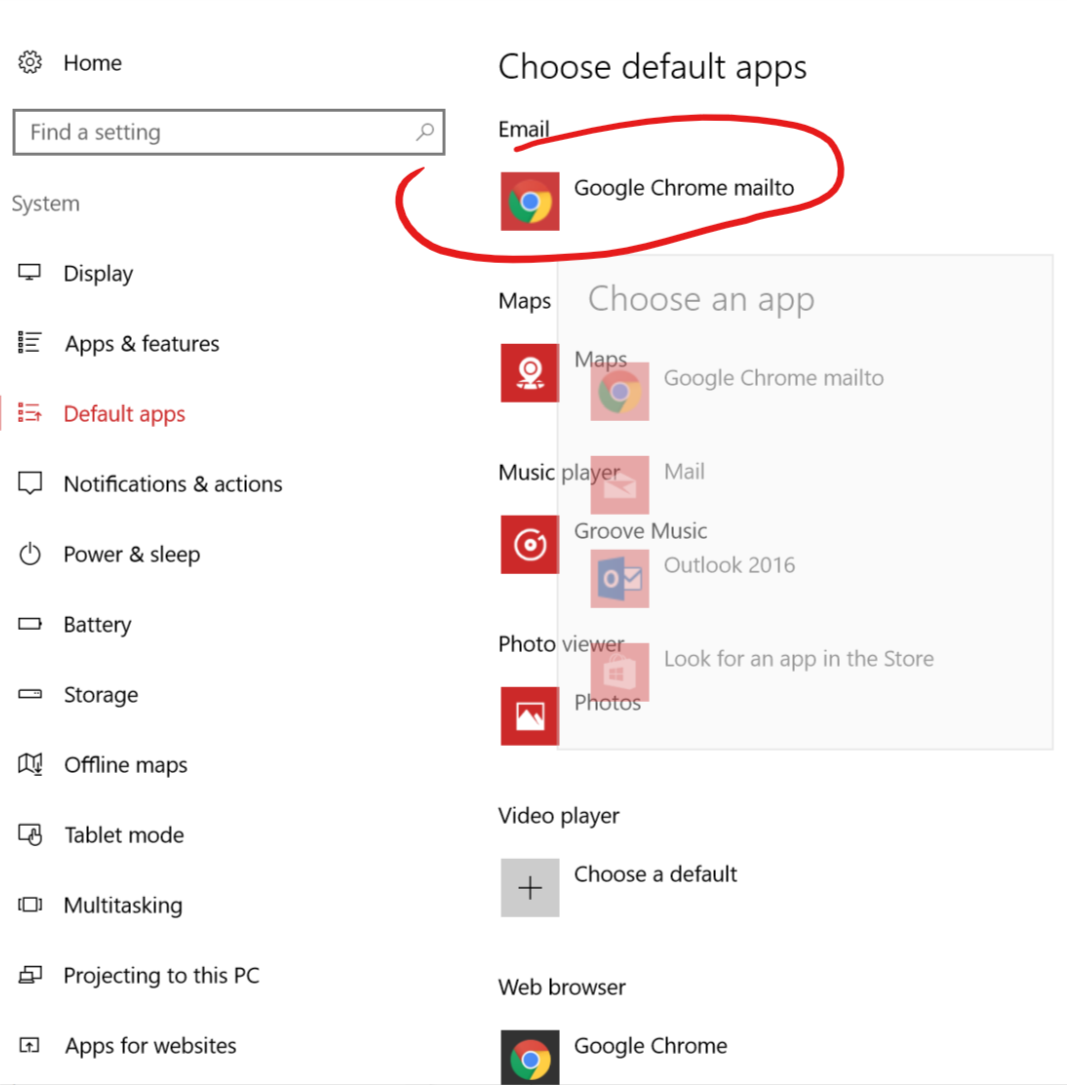Image resolution: width=1067 pixels, height=1085 pixels.
Task: Open Storage settings
Action: [101, 695]
